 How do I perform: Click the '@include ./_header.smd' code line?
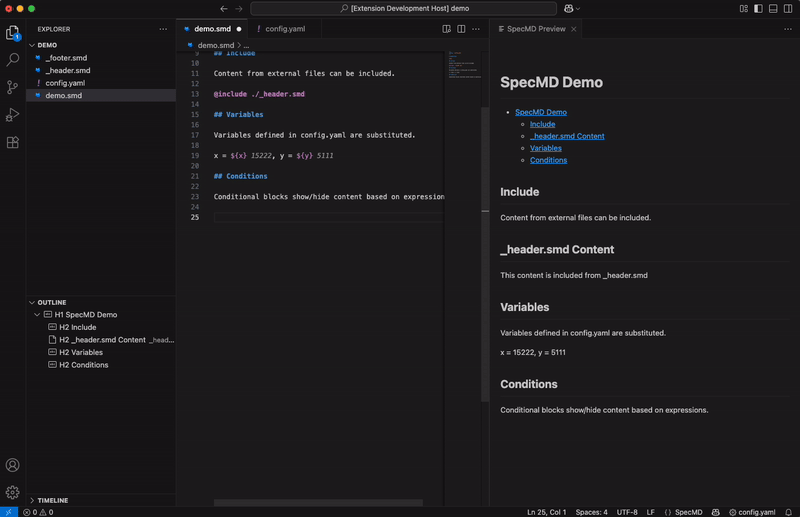pos(259,94)
